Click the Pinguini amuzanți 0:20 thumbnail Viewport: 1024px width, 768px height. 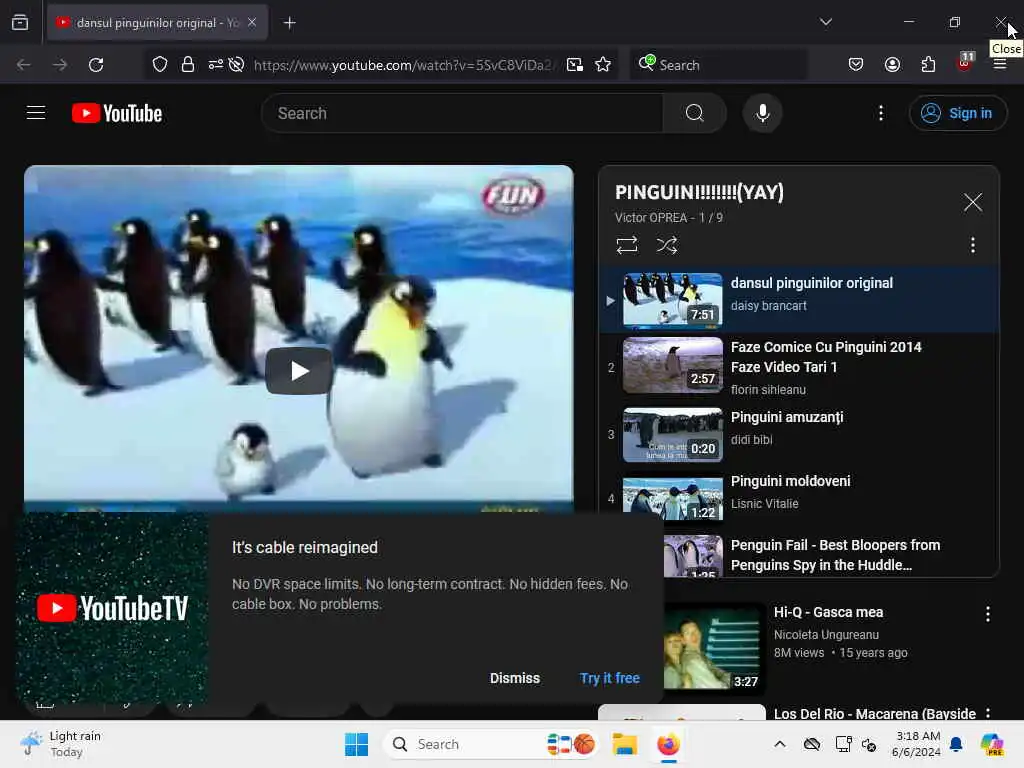pyautogui.click(x=673, y=434)
